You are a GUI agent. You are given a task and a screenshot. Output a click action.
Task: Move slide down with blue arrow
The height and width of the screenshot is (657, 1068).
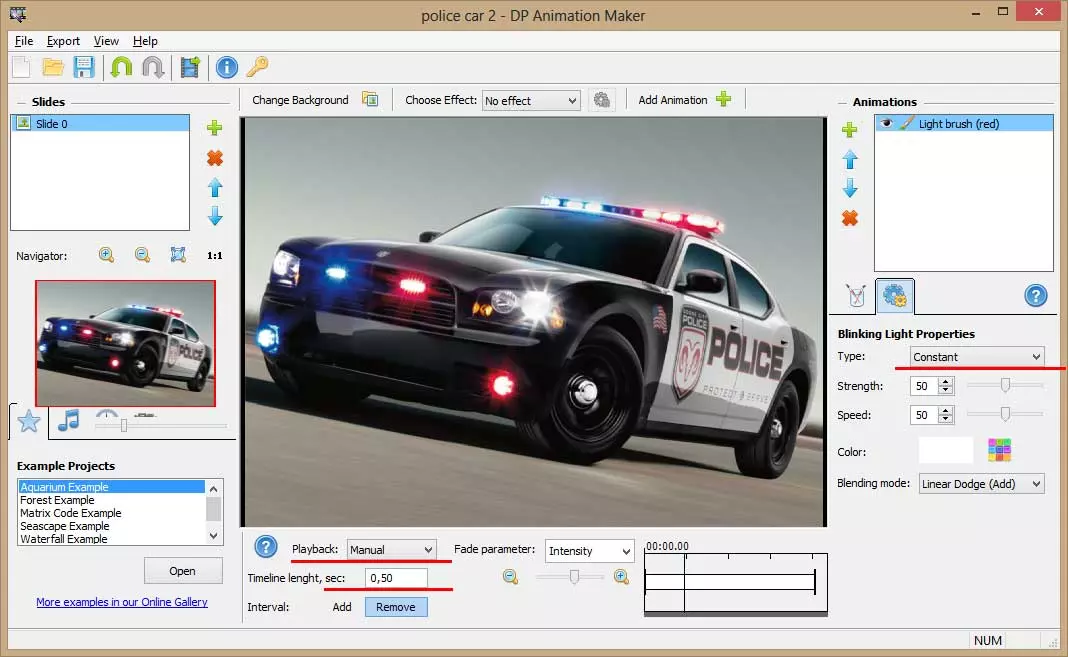[215, 217]
